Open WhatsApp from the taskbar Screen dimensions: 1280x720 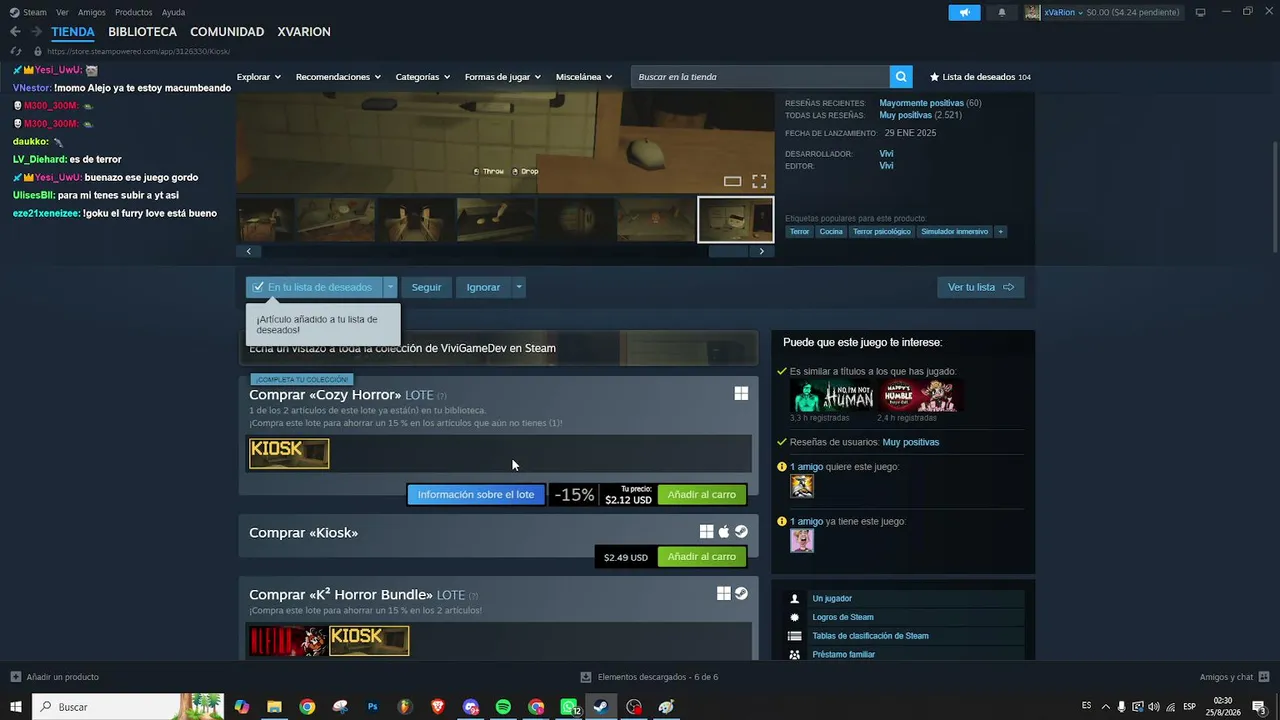click(x=569, y=707)
